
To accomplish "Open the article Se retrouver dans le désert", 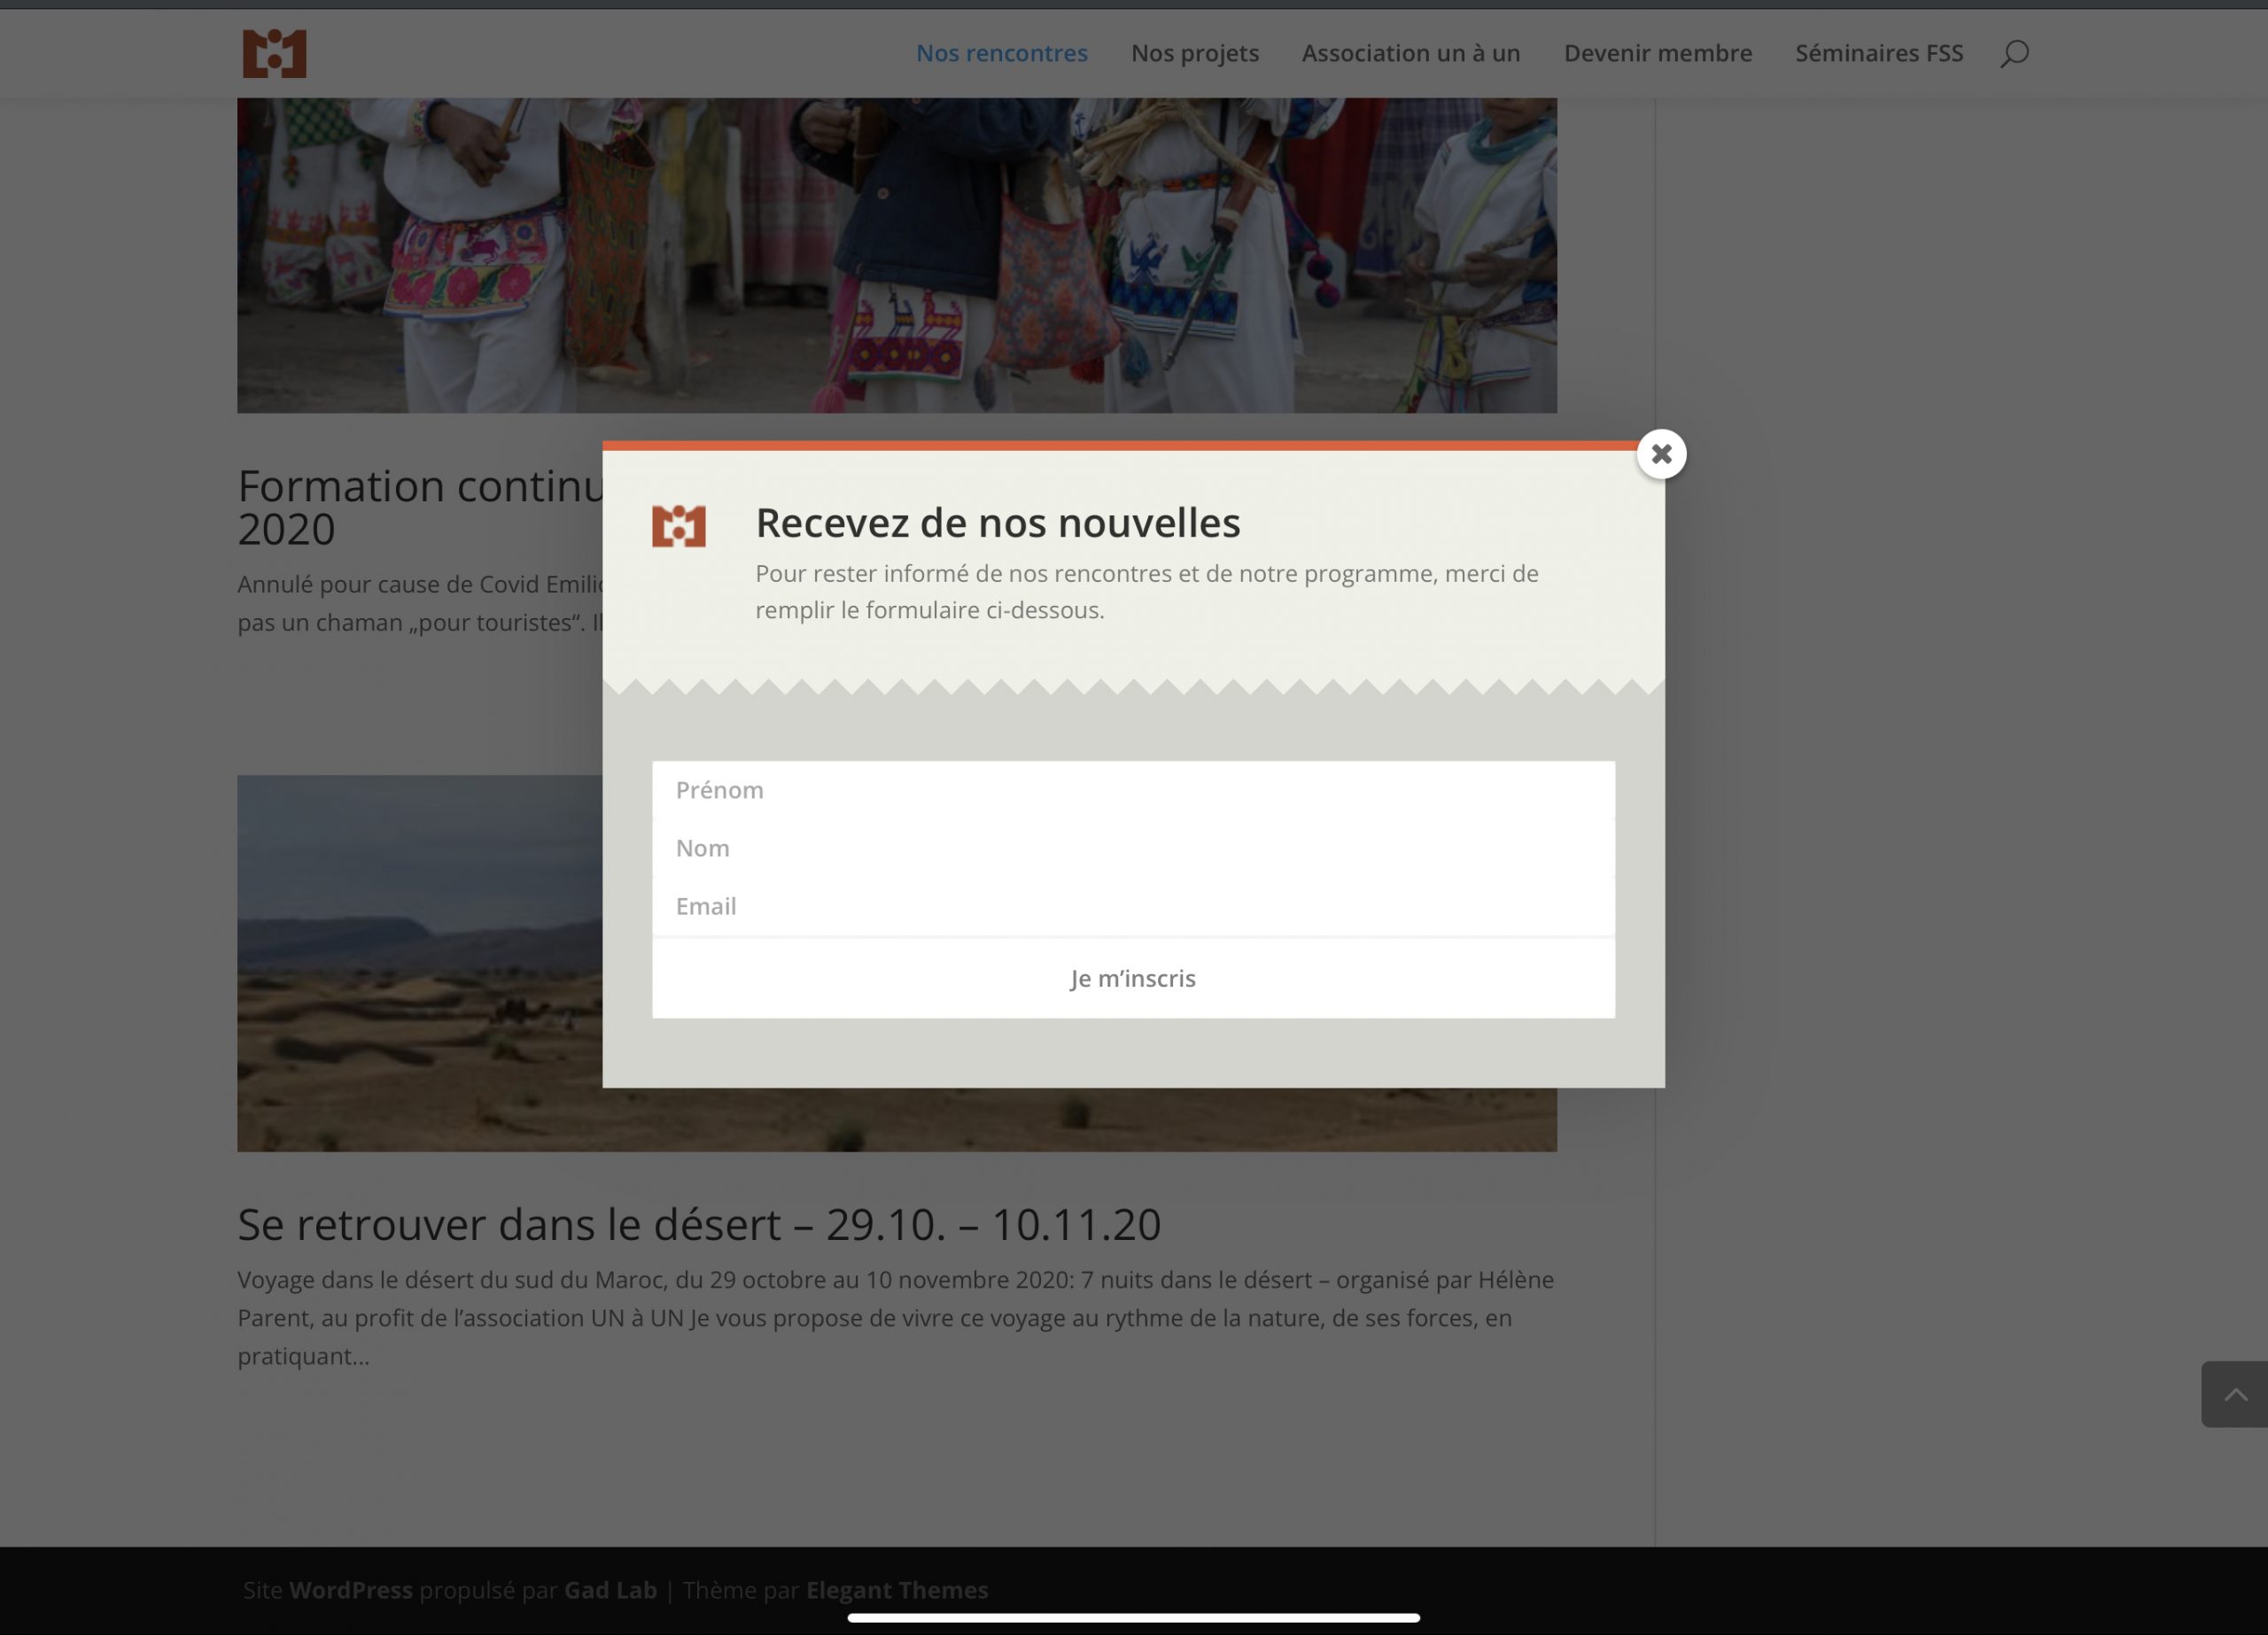I will [x=698, y=1224].
